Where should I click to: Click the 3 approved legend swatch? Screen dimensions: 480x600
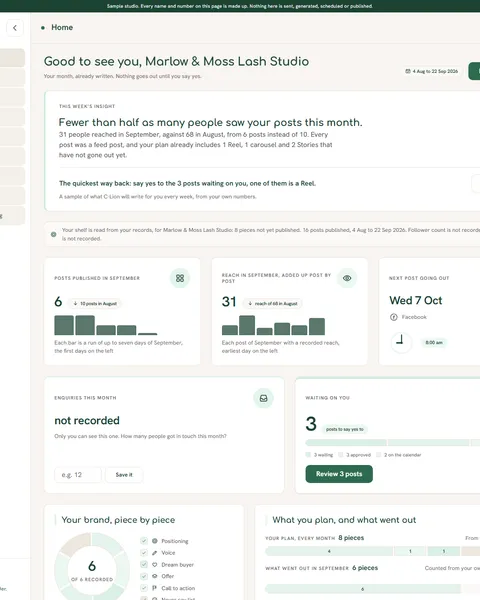pyautogui.click(x=340, y=455)
